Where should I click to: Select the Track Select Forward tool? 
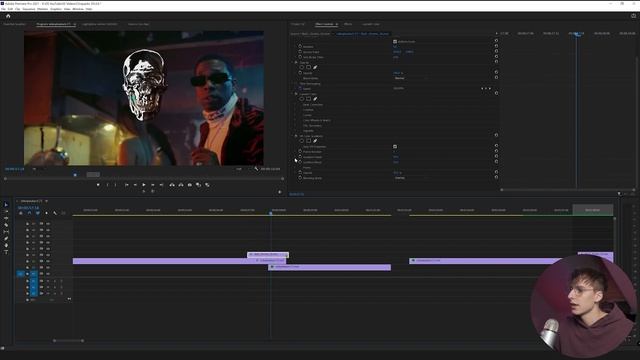(x=6, y=211)
